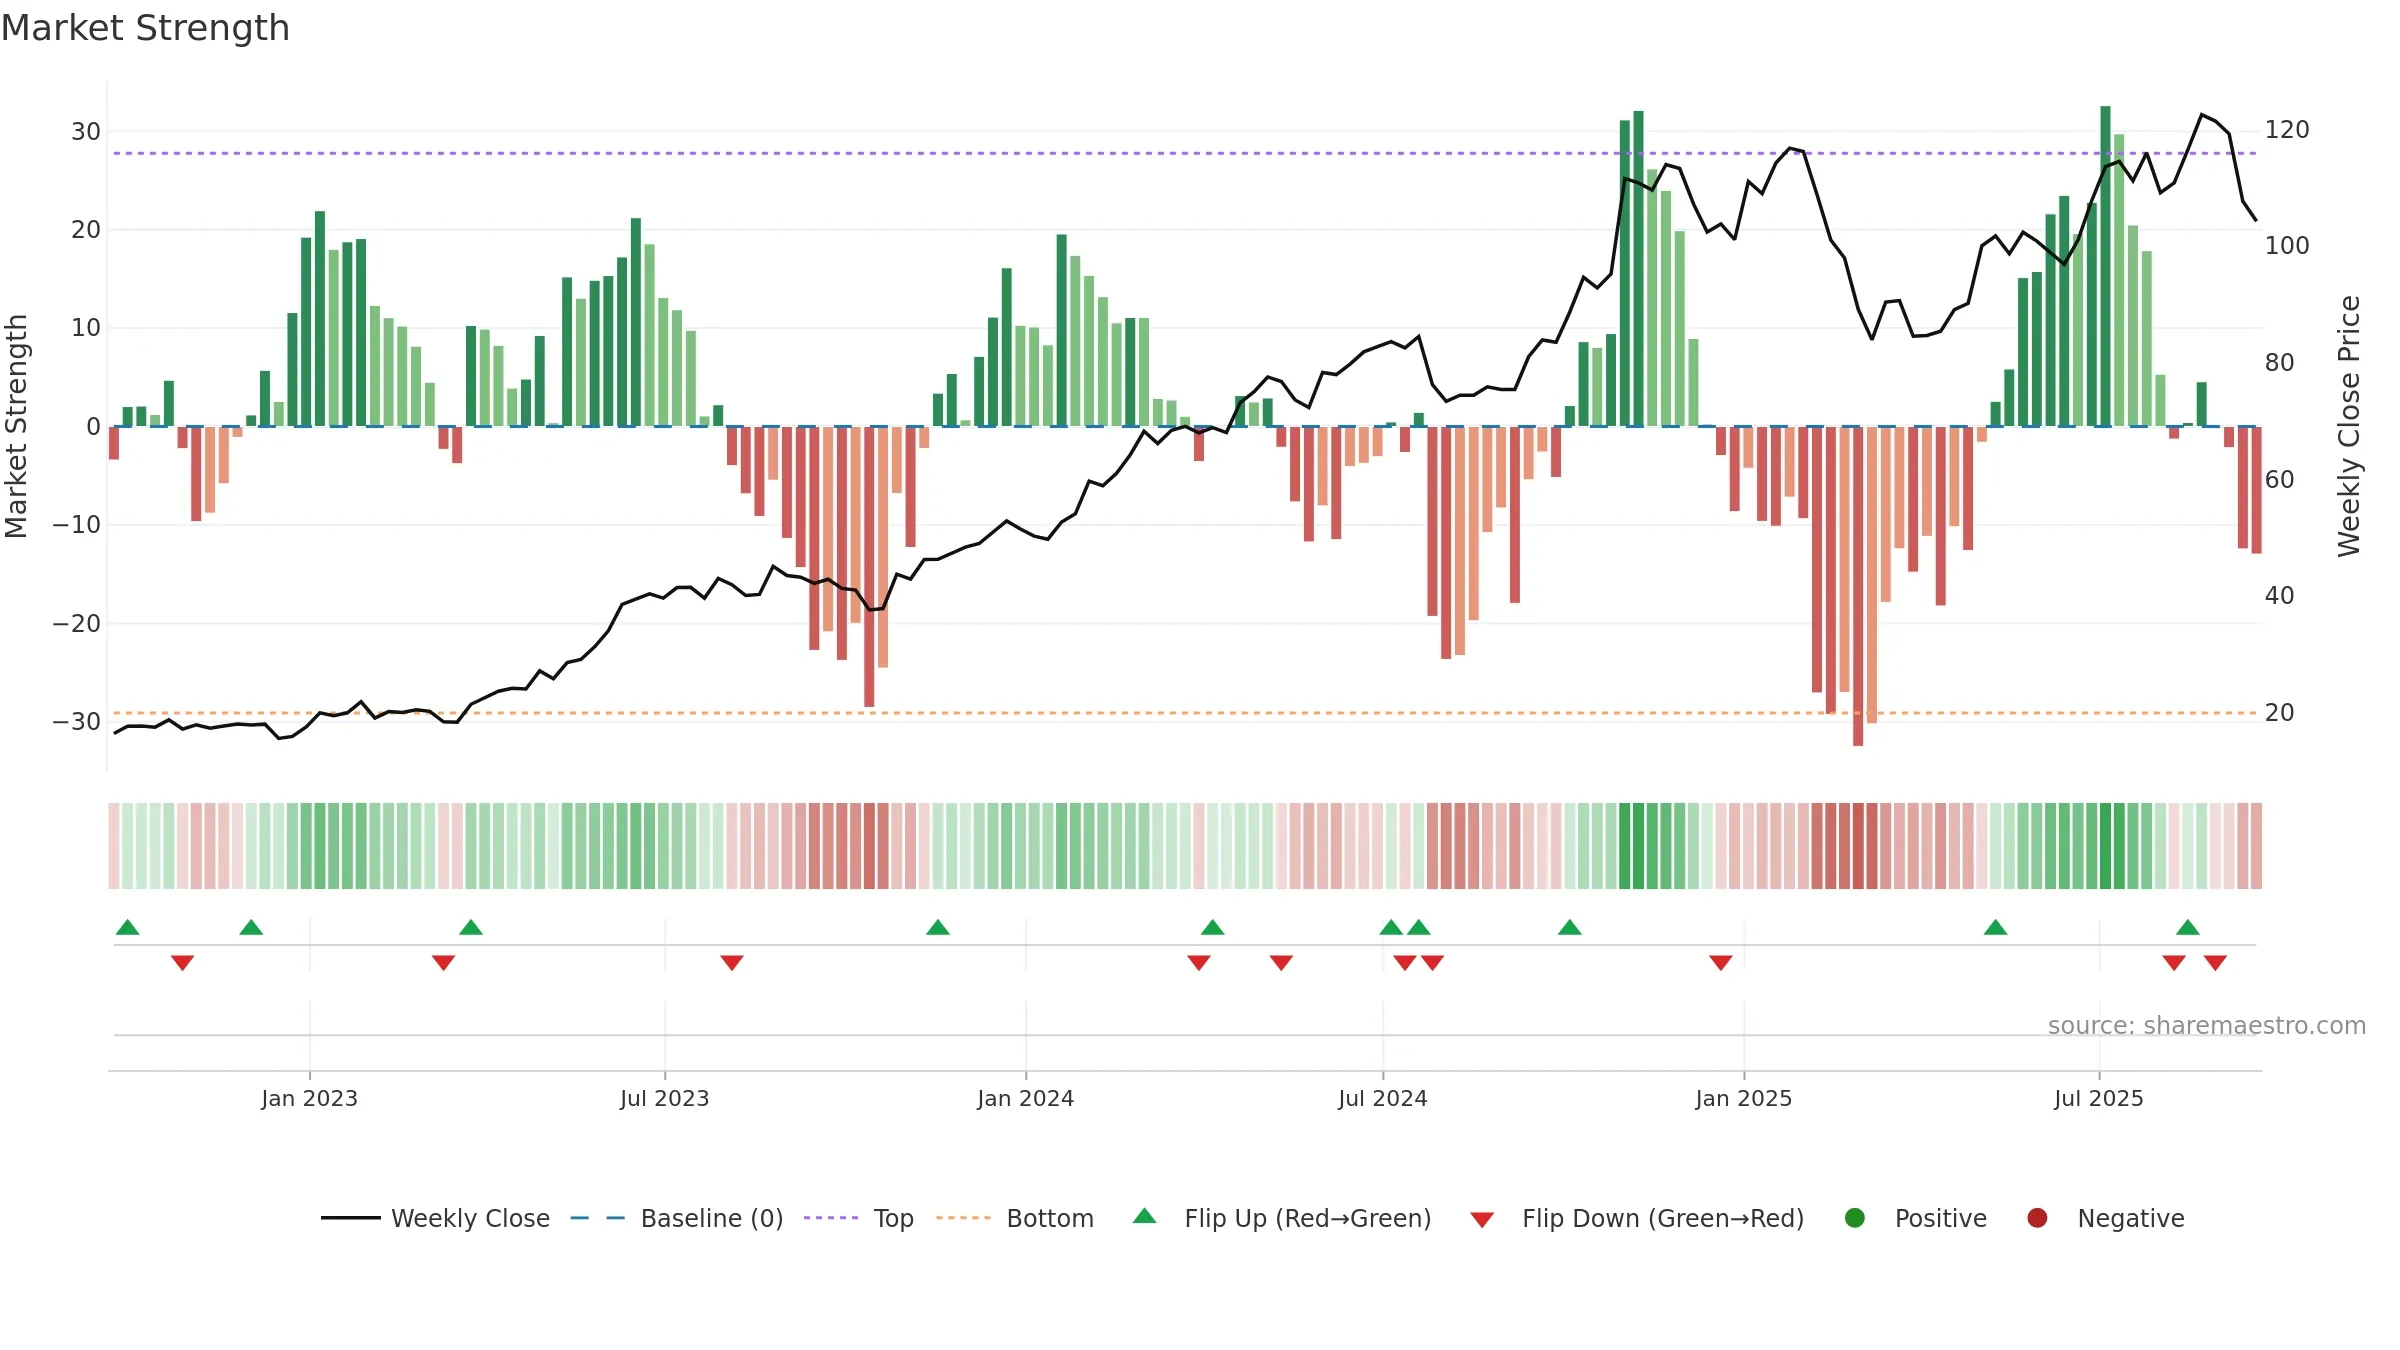Viewport: 2400px width, 1350px height.
Task: Click the 0 tick on Market Strength axis
Action: coord(93,427)
